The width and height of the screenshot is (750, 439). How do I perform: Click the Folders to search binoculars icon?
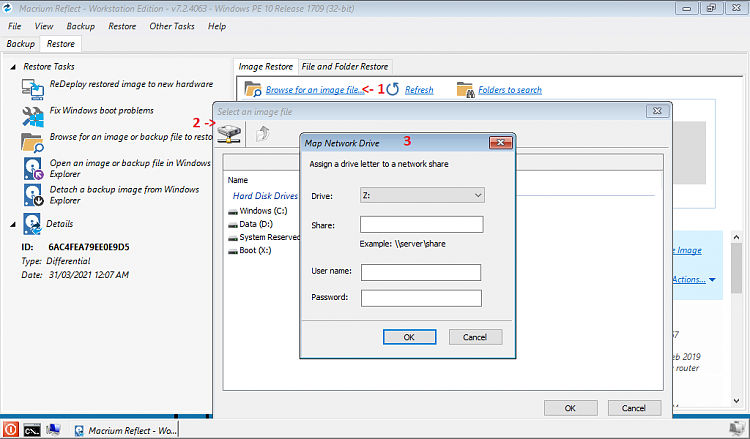[465, 89]
